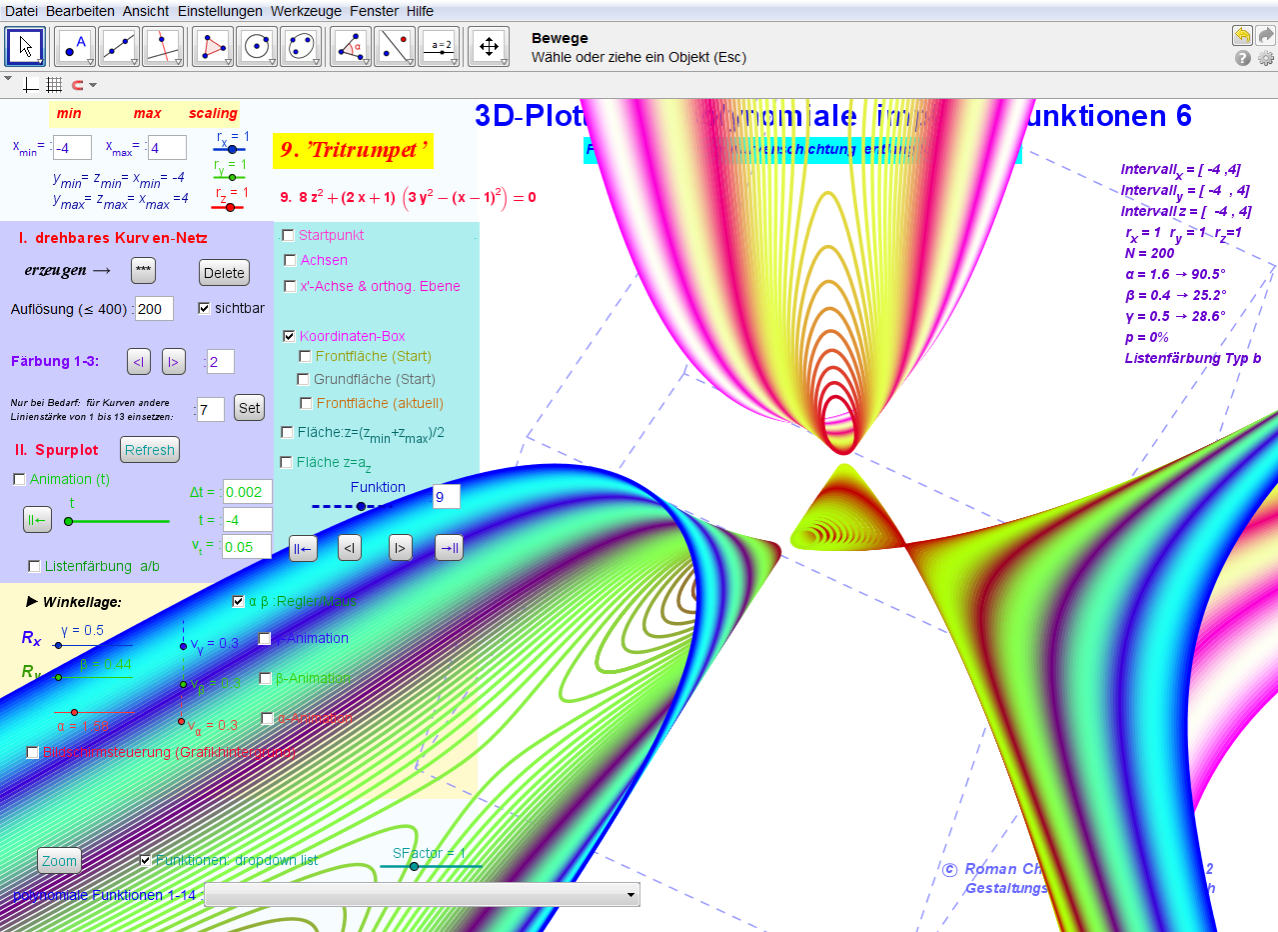The image size is (1278, 932).
Task: Open the settings gear icon
Action: tap(1266, 58)
